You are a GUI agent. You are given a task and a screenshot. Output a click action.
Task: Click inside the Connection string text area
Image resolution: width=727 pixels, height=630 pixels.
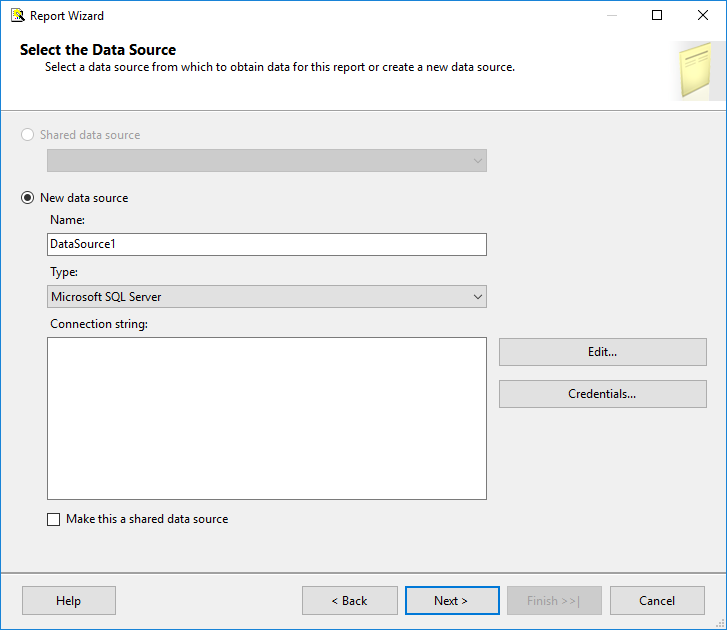(x=266, y=418)
